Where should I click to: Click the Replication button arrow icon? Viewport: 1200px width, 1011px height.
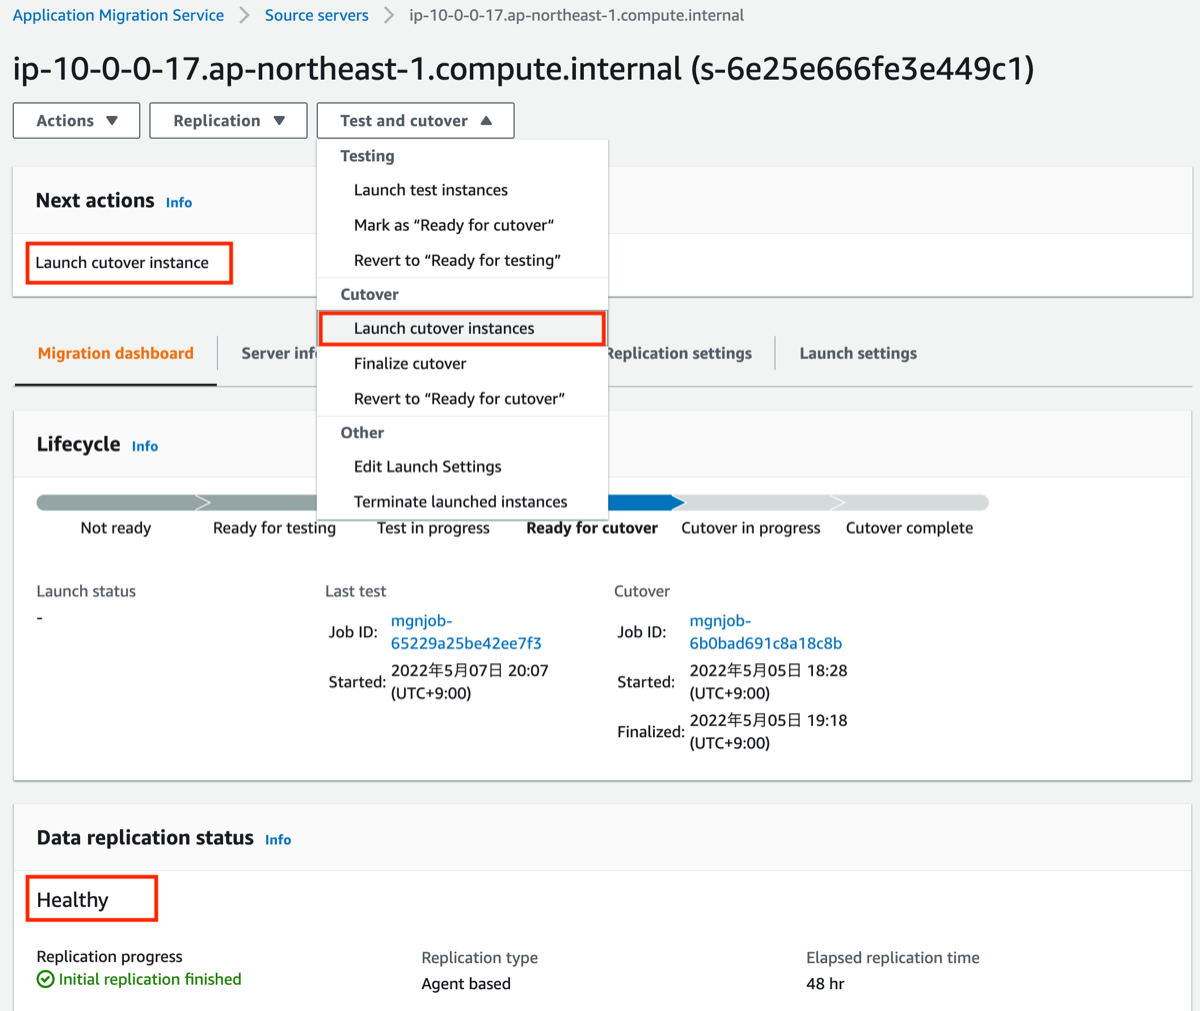[279, 121]
